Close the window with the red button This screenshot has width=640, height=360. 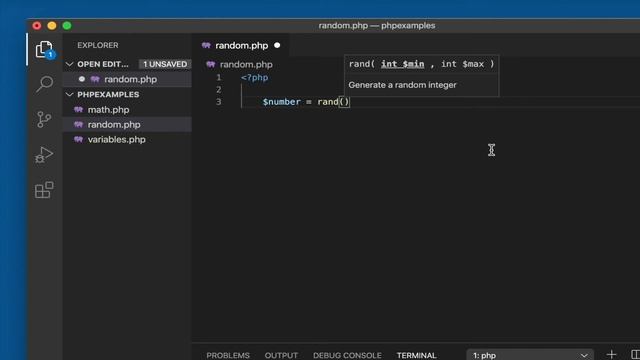(x=37, y=26)
